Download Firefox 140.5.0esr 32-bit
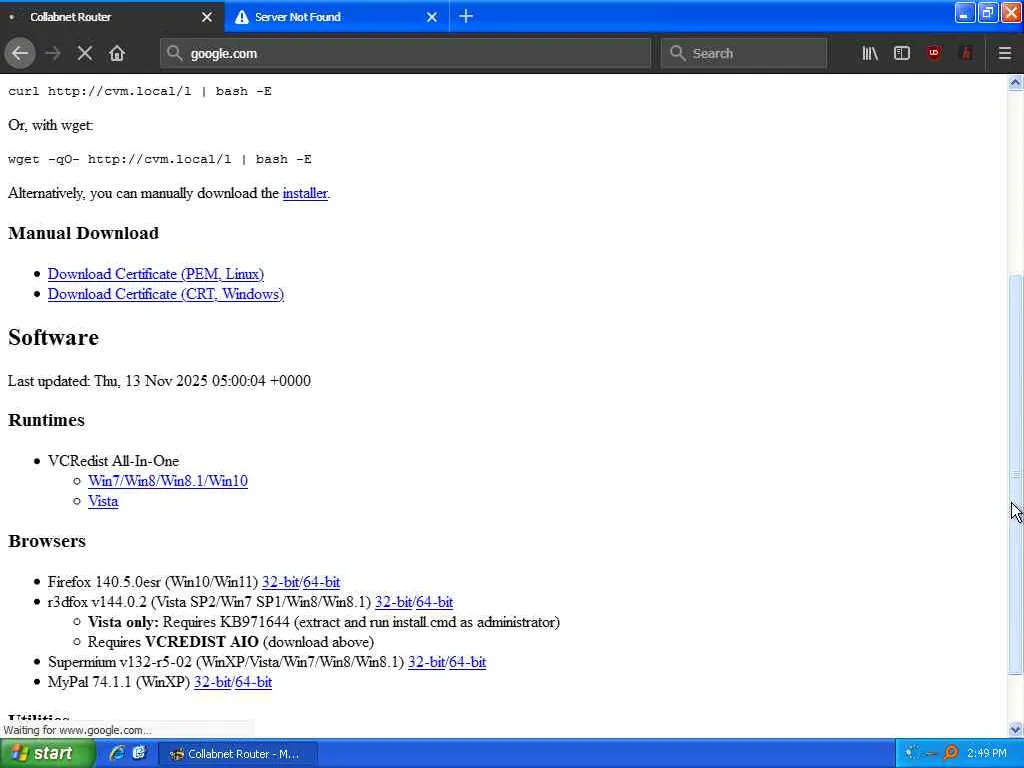Viewport: 1024px width, 768px height. coord(280,582)
